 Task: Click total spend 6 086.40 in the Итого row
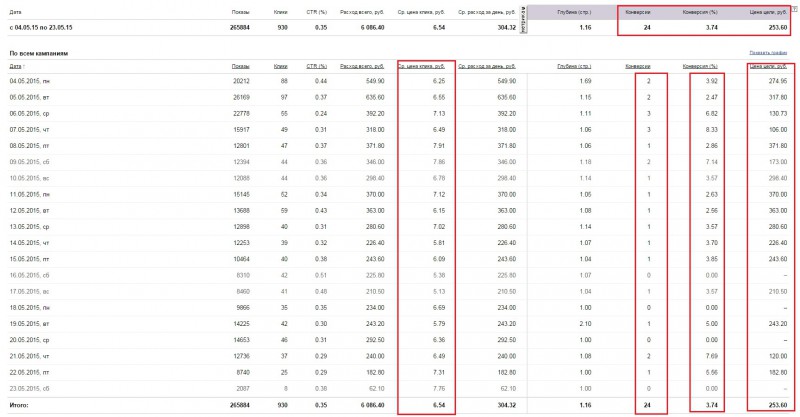372,405
